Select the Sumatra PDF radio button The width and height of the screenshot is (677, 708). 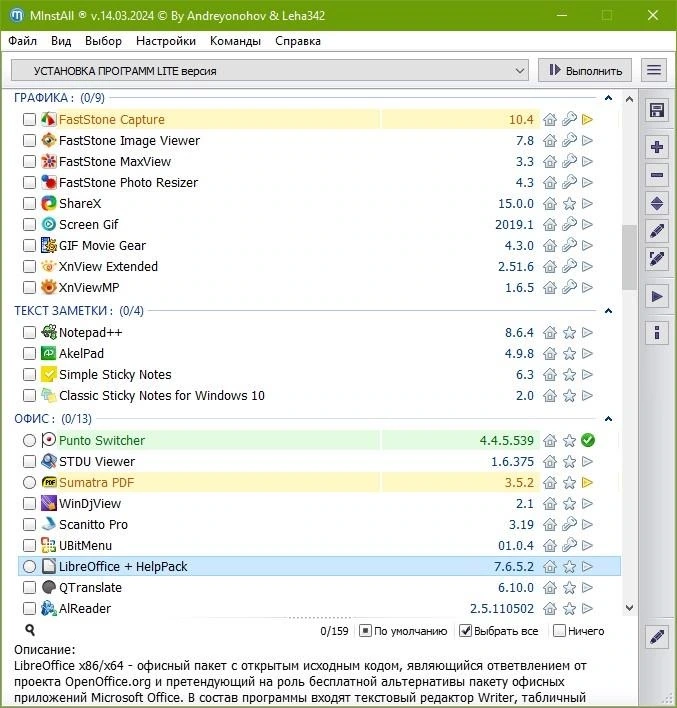pos(29,483)
